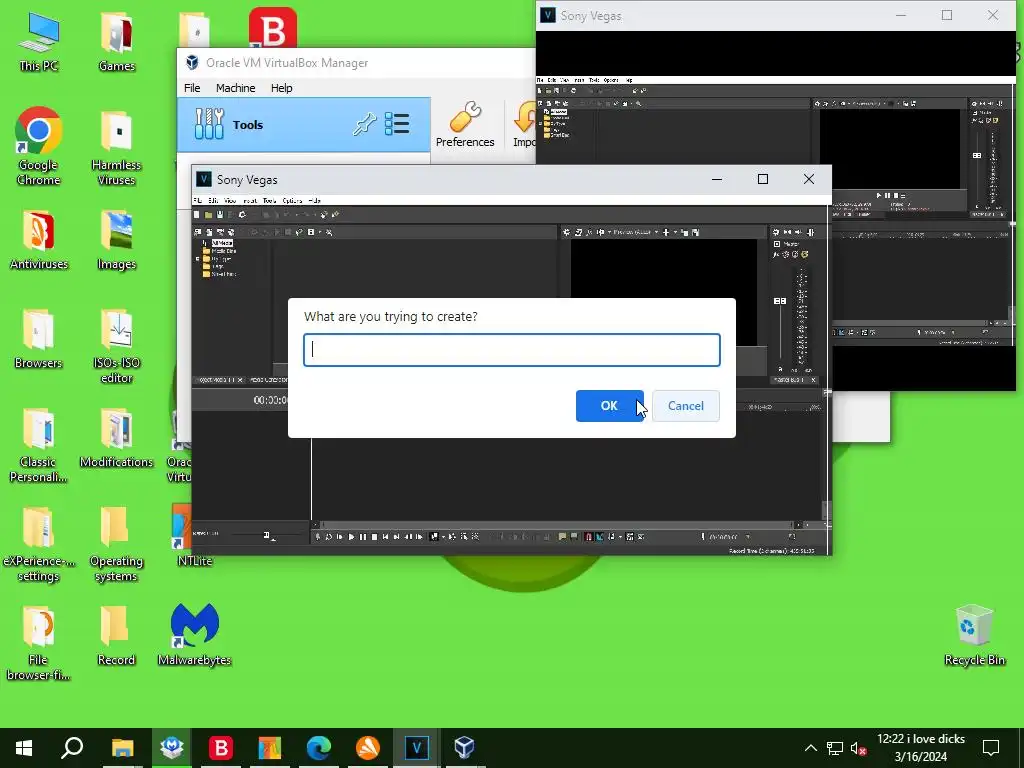Click taskbar Search magnifier
This screenshot has height=768, width=1024.
[x=72, y=748]
